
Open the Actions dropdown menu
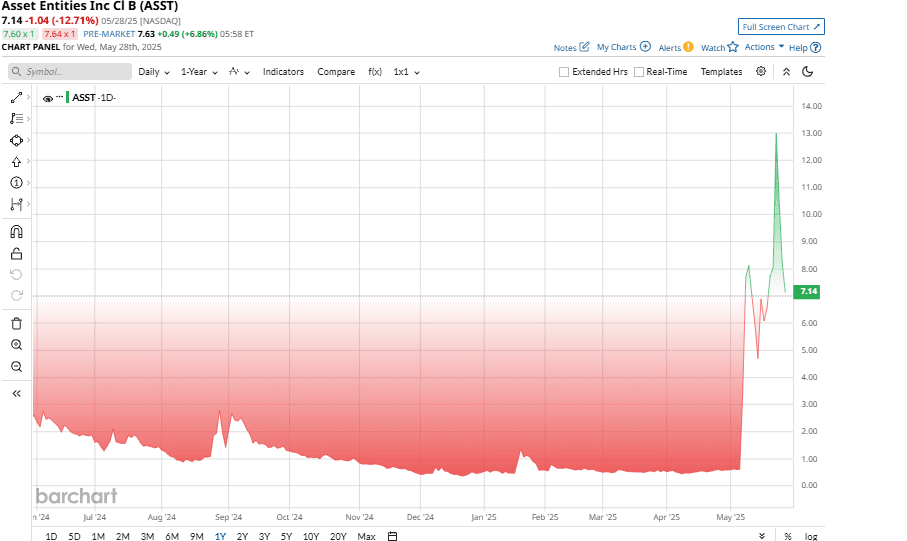pyautogui.click(x=764, y=47)
